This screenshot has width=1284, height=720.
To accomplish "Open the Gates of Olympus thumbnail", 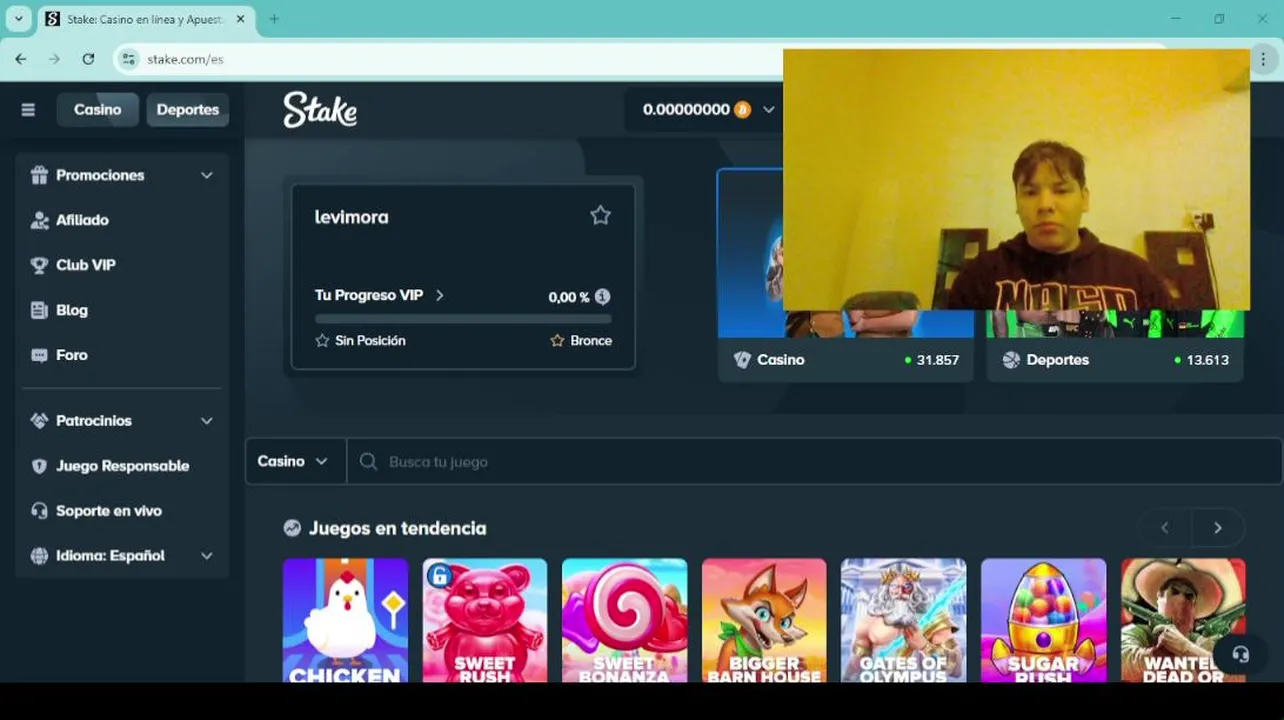I will tap(904, 620).
